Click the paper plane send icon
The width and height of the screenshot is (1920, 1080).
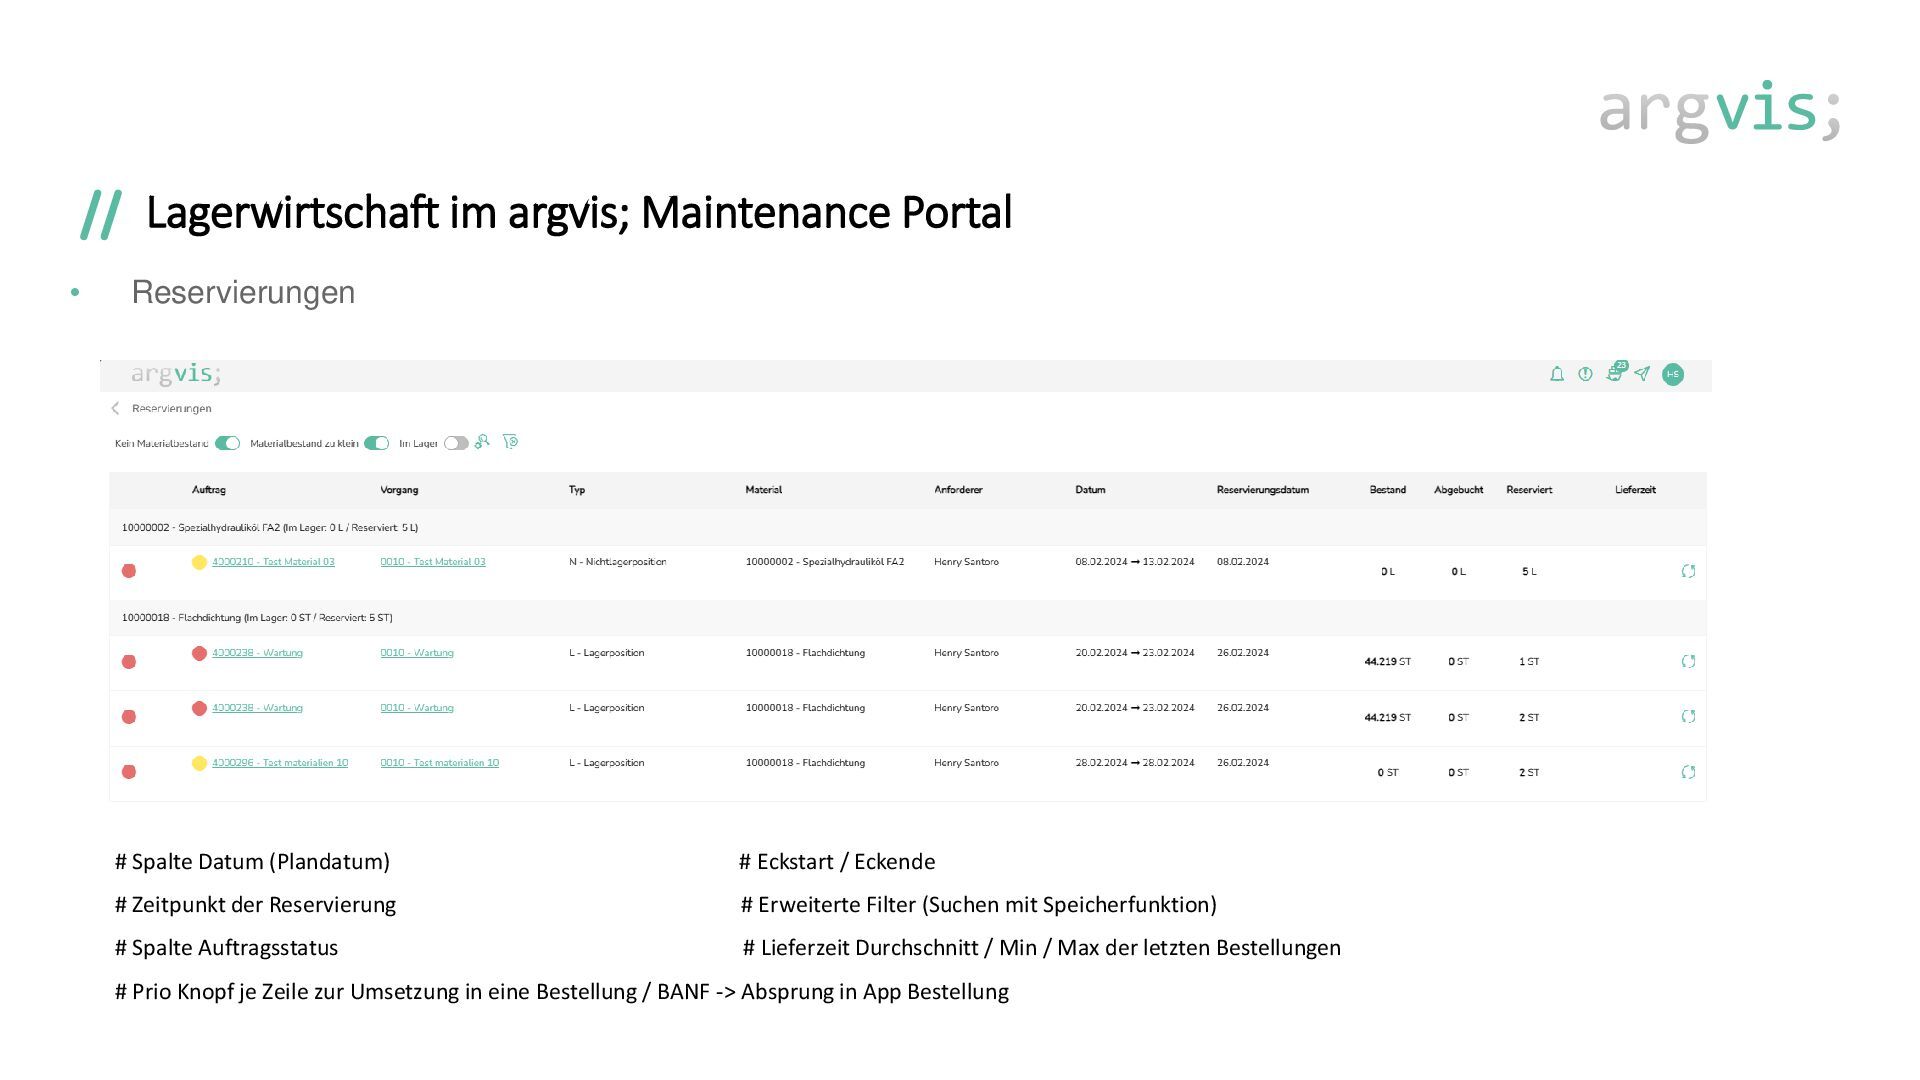(1642, 373)
